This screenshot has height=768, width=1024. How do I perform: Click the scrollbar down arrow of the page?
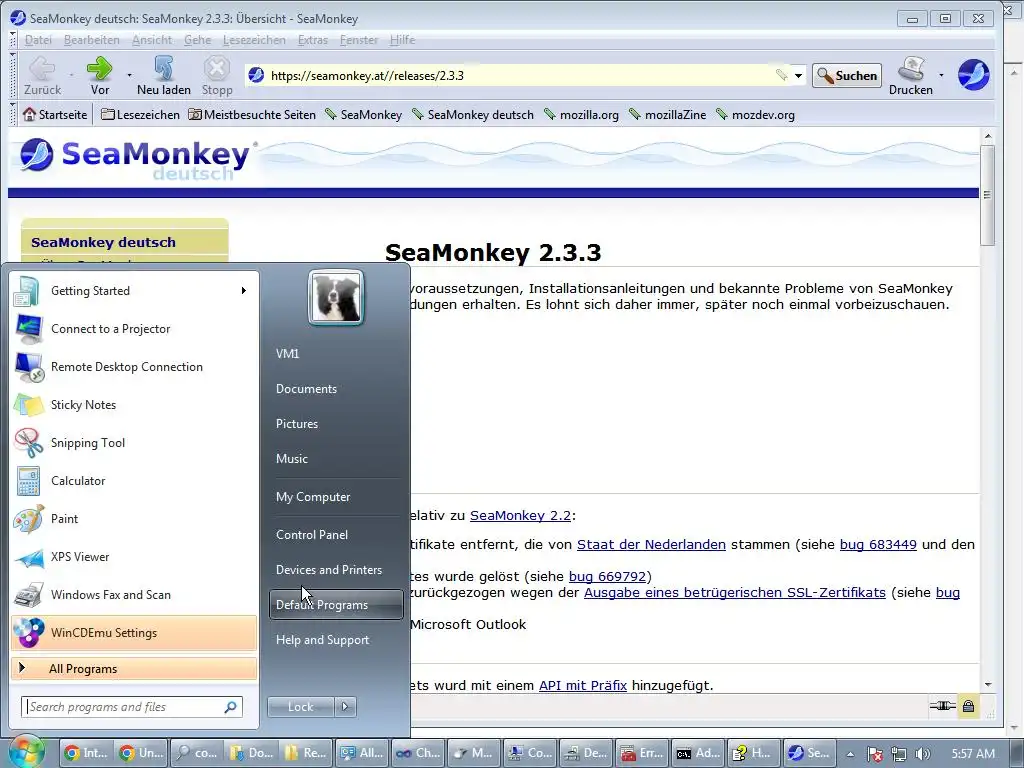987,684
